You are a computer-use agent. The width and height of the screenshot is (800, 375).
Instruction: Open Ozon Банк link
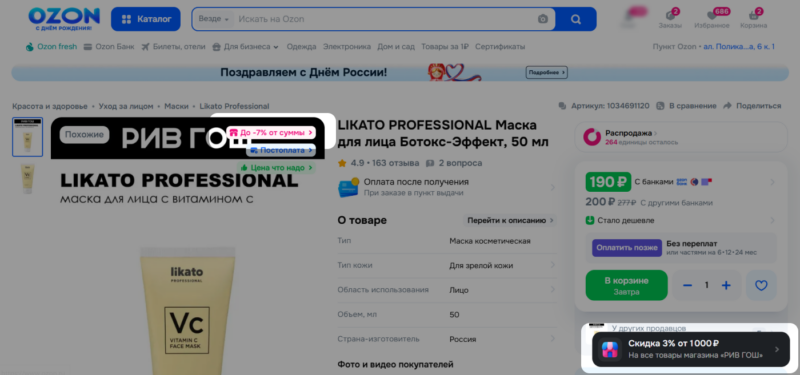tap(109, 47)
